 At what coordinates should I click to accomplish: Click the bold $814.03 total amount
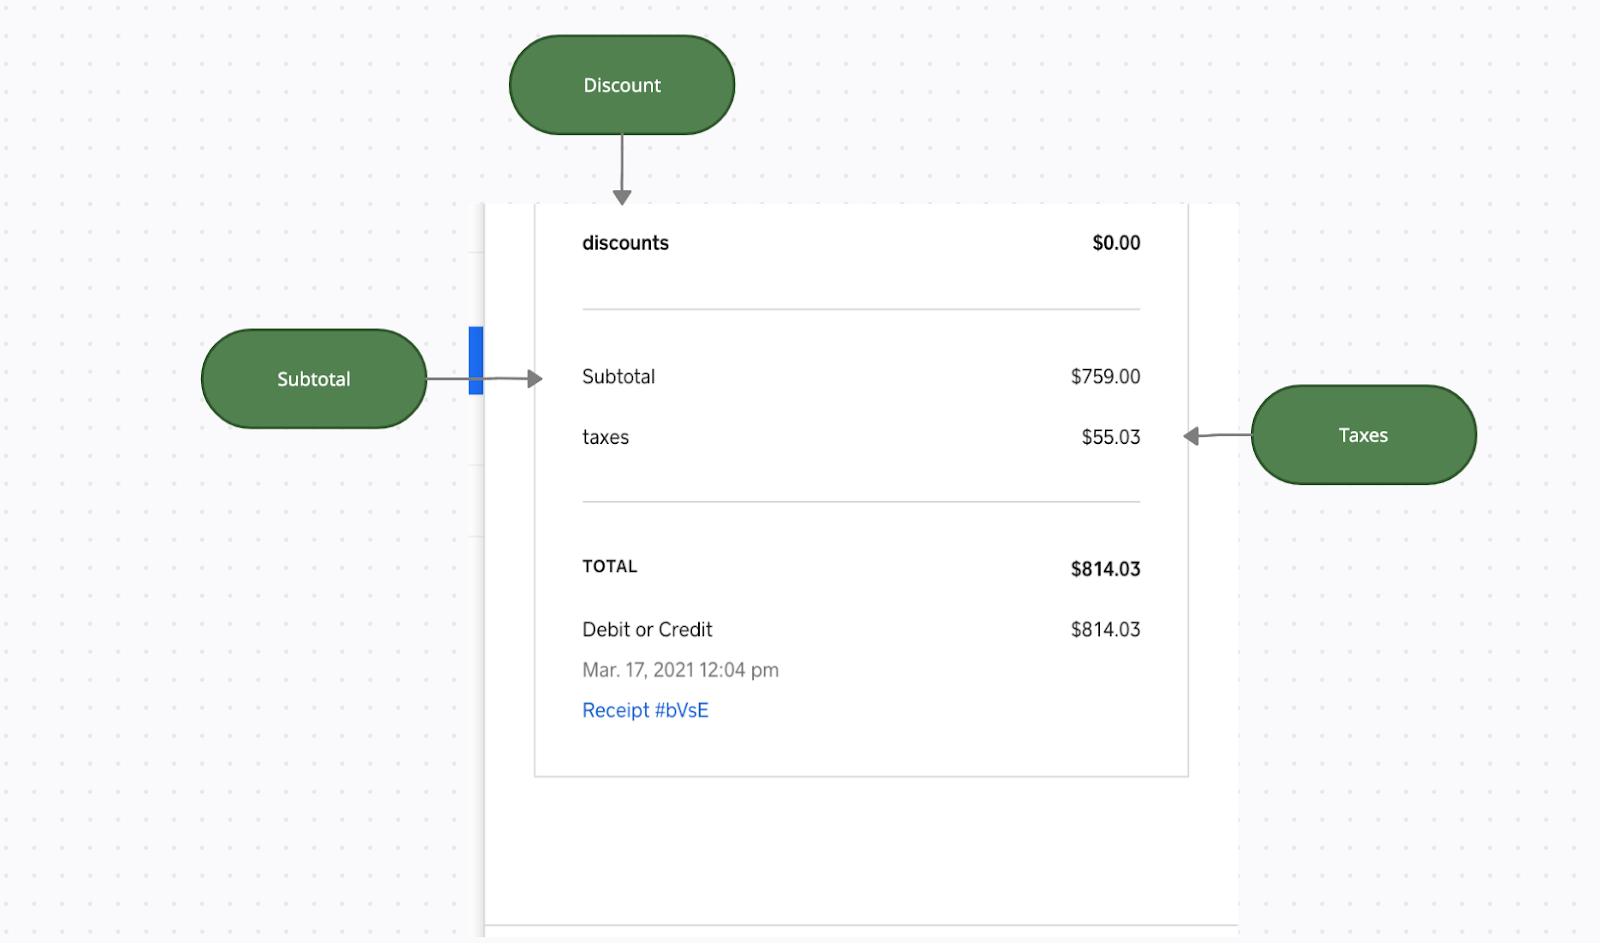coord(1105,569)
